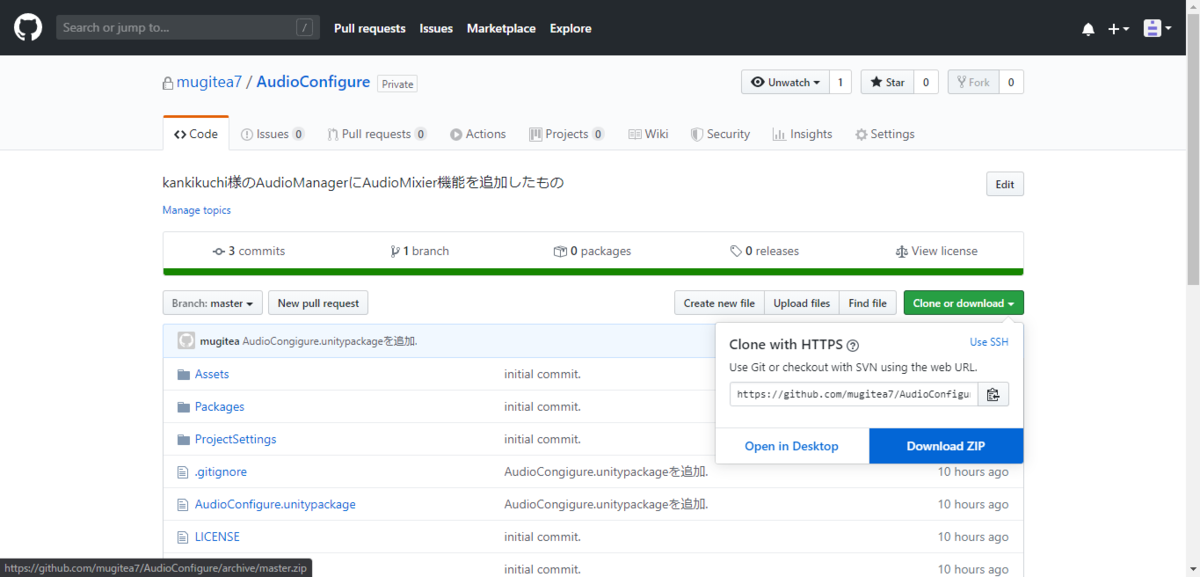Open the Assets folder
Viewport: 1200px width, 577px height.
[x=212, y=374]
